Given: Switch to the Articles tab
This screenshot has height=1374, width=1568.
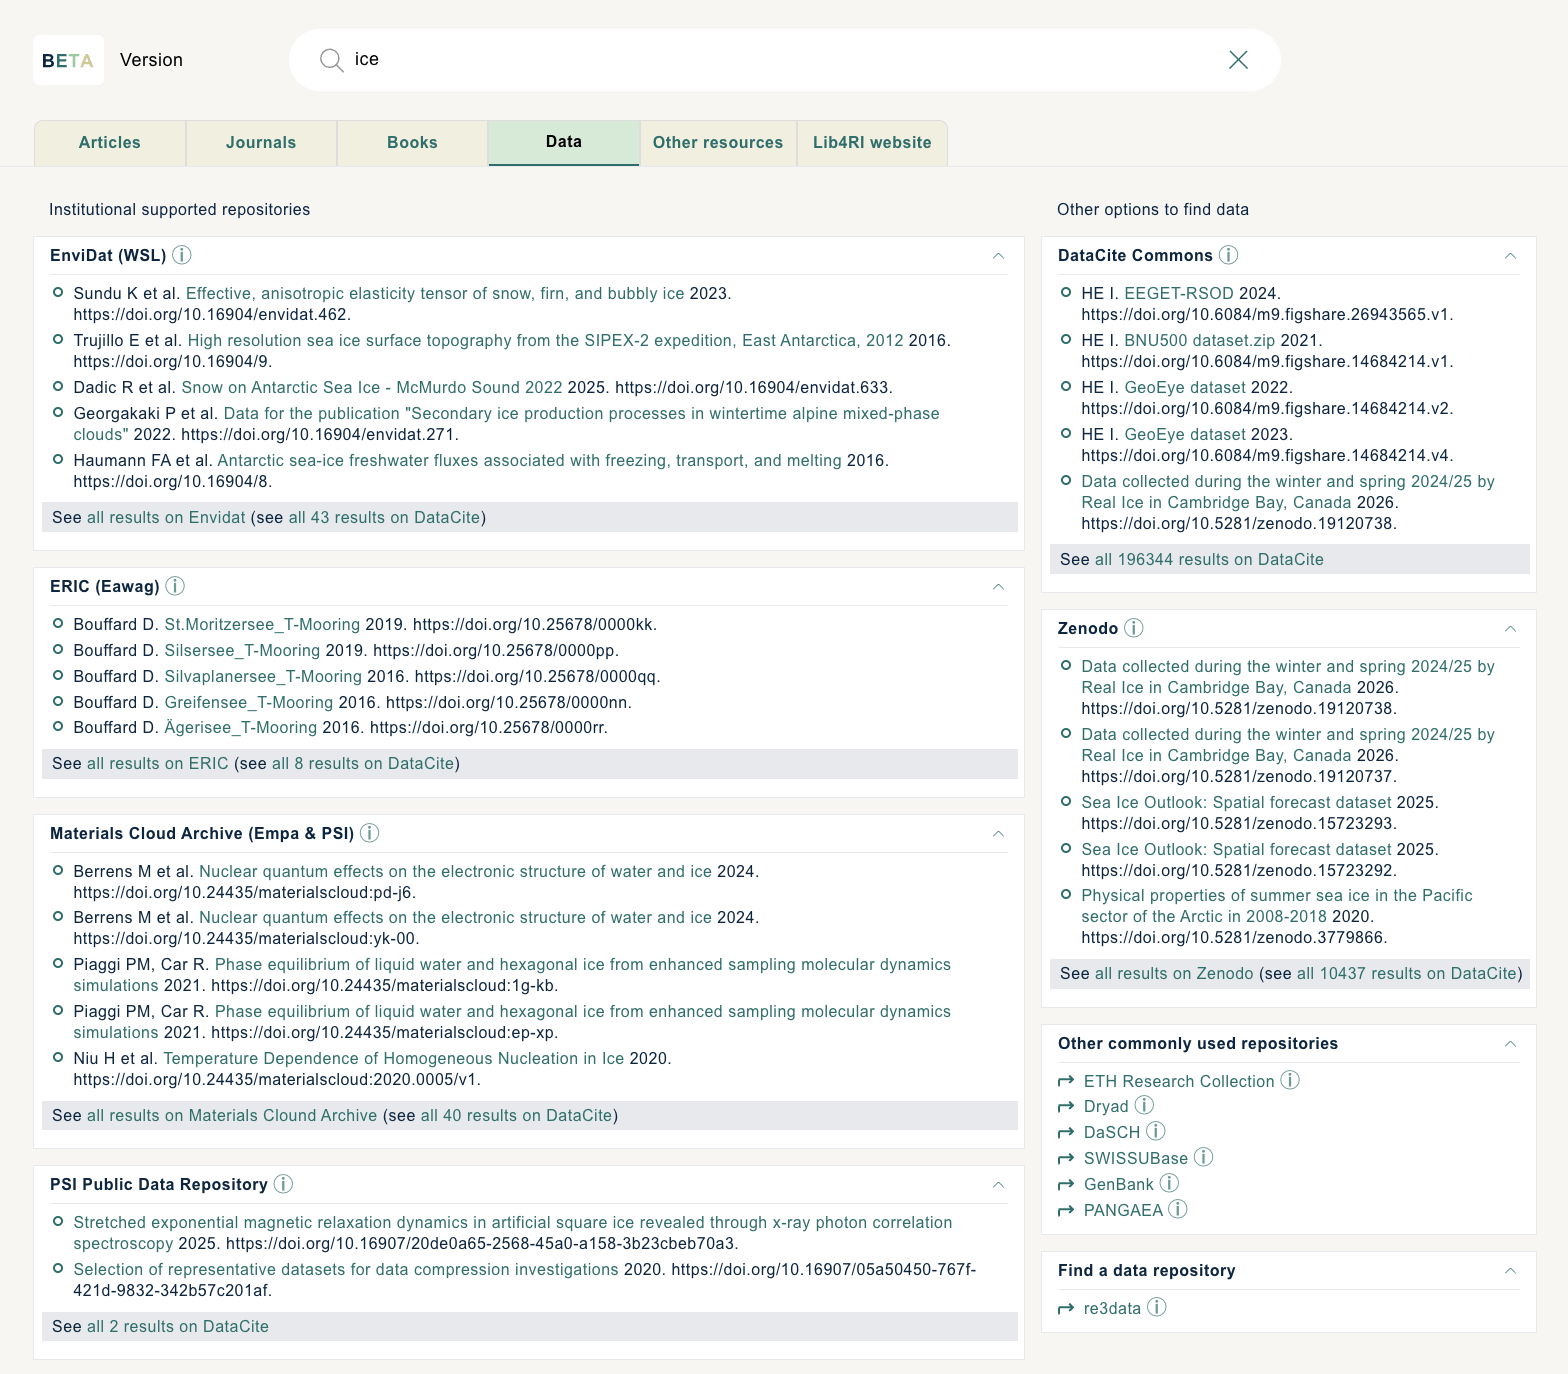Looking at the screenshot, I should point(110,143).
